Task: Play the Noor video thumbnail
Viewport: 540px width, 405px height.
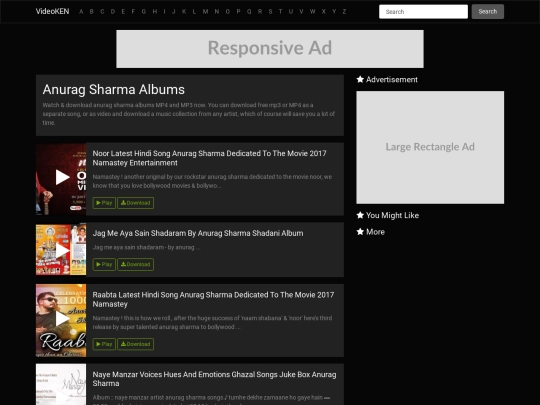Action: pyautogui.click(x=61, y=179)
